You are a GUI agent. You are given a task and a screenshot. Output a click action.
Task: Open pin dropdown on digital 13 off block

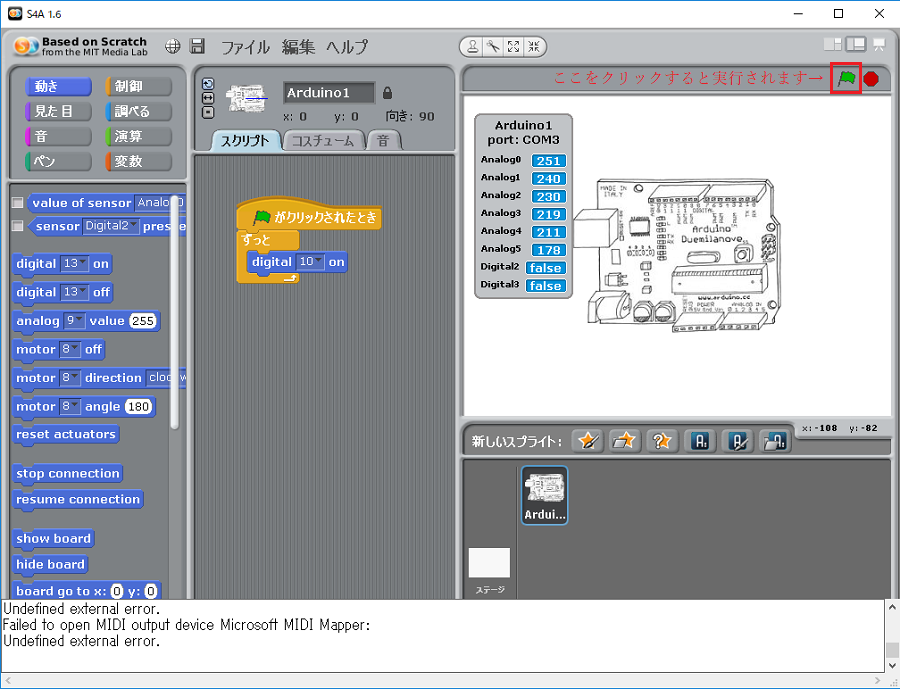pyautogui.click(x=75, y=292)
